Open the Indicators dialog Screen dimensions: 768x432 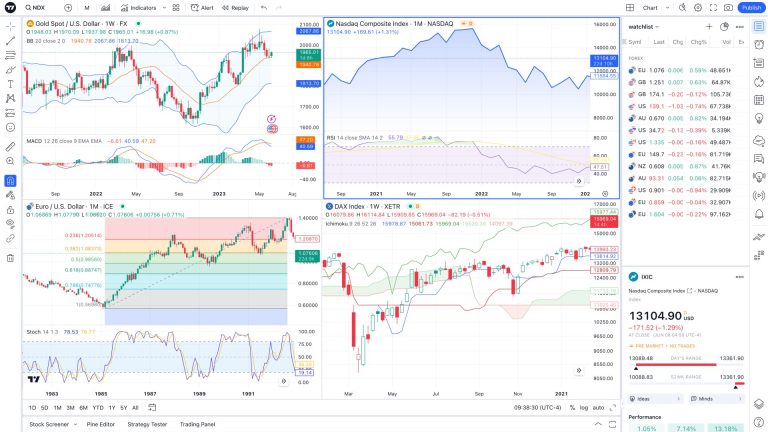pos(139,8)
